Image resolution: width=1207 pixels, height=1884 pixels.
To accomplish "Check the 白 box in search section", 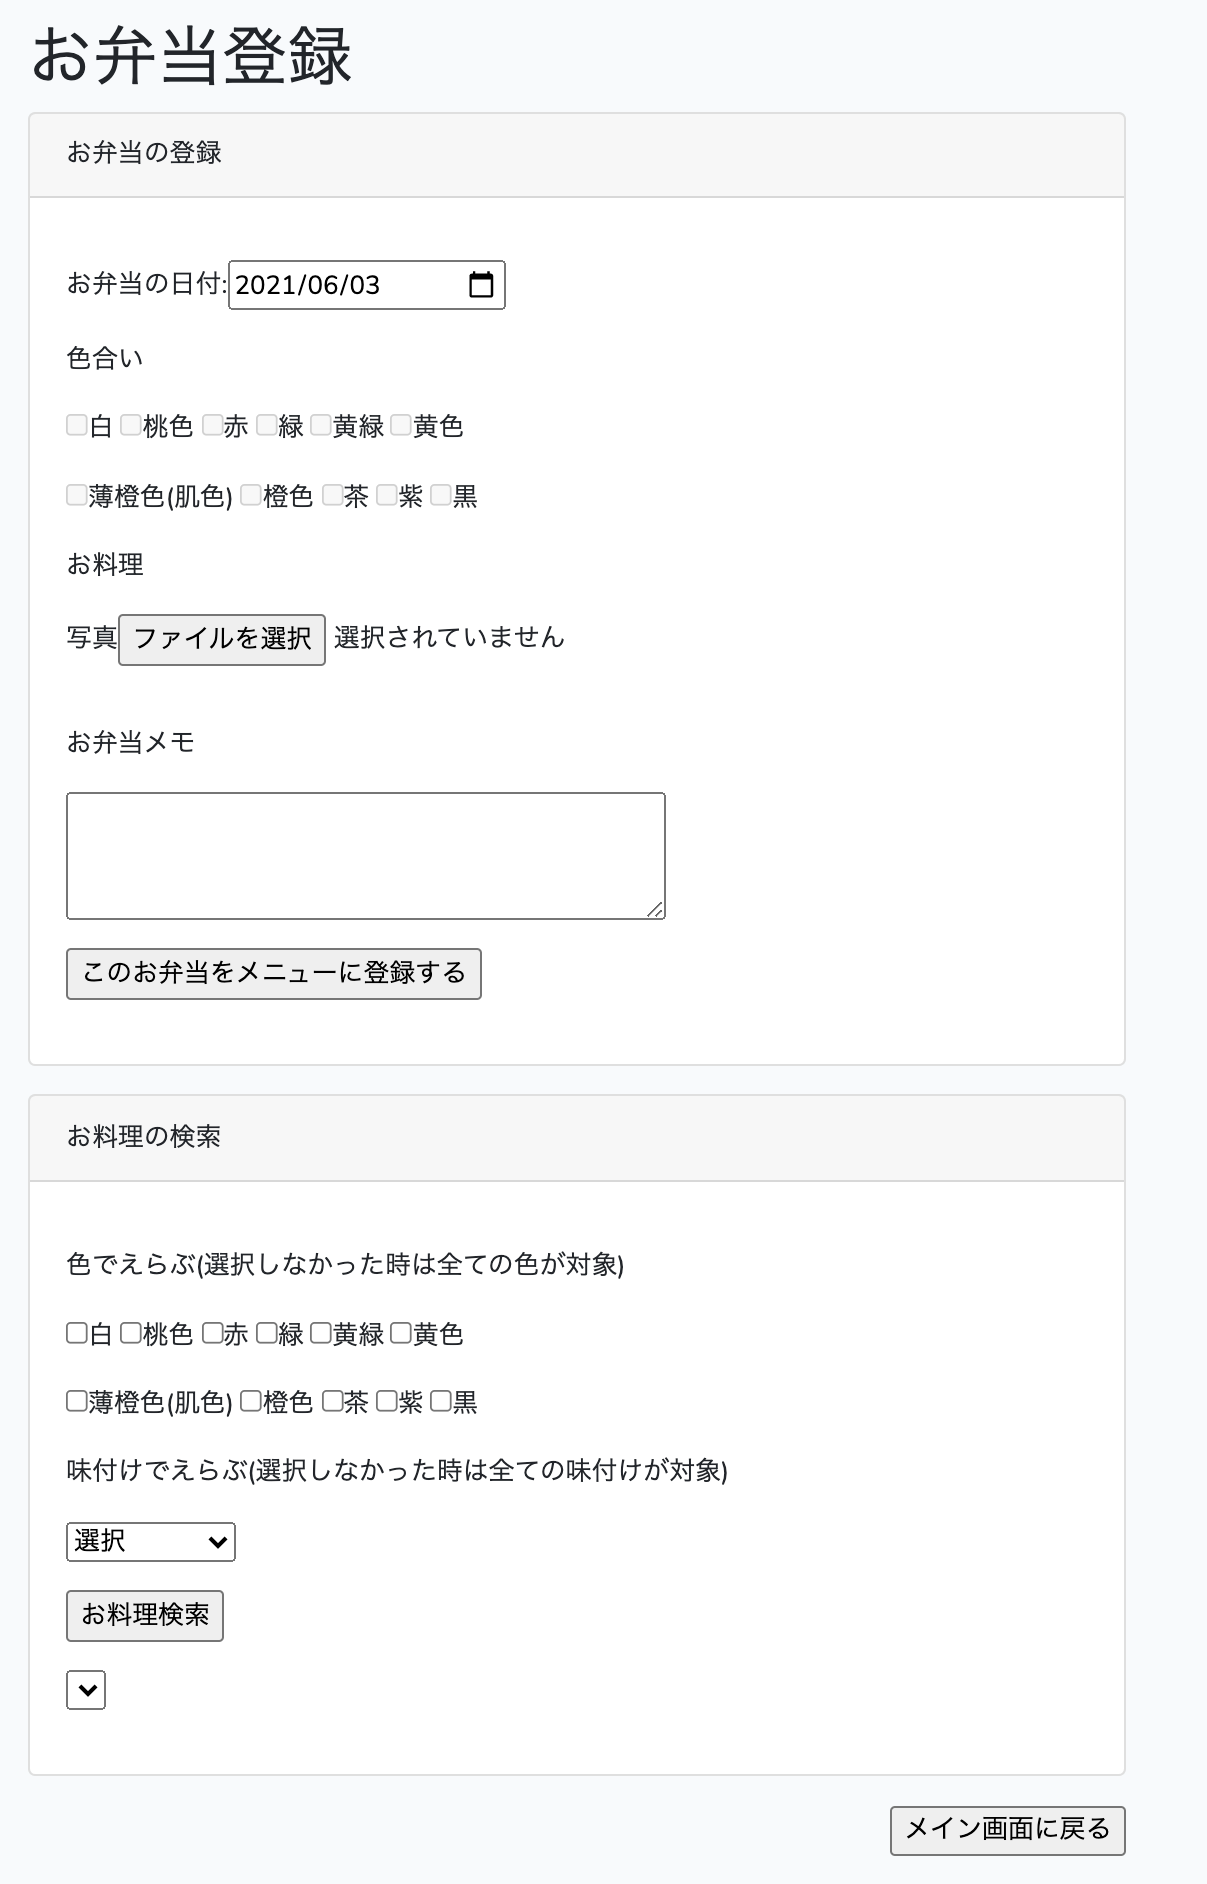I will point(77,1333).
